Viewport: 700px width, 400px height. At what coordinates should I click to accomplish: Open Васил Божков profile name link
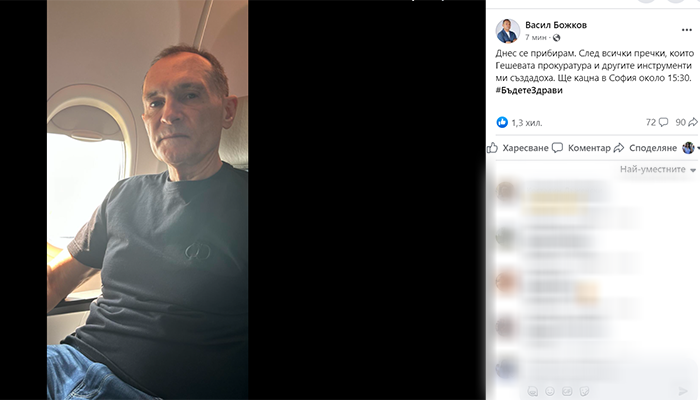[x=556, y=25]
